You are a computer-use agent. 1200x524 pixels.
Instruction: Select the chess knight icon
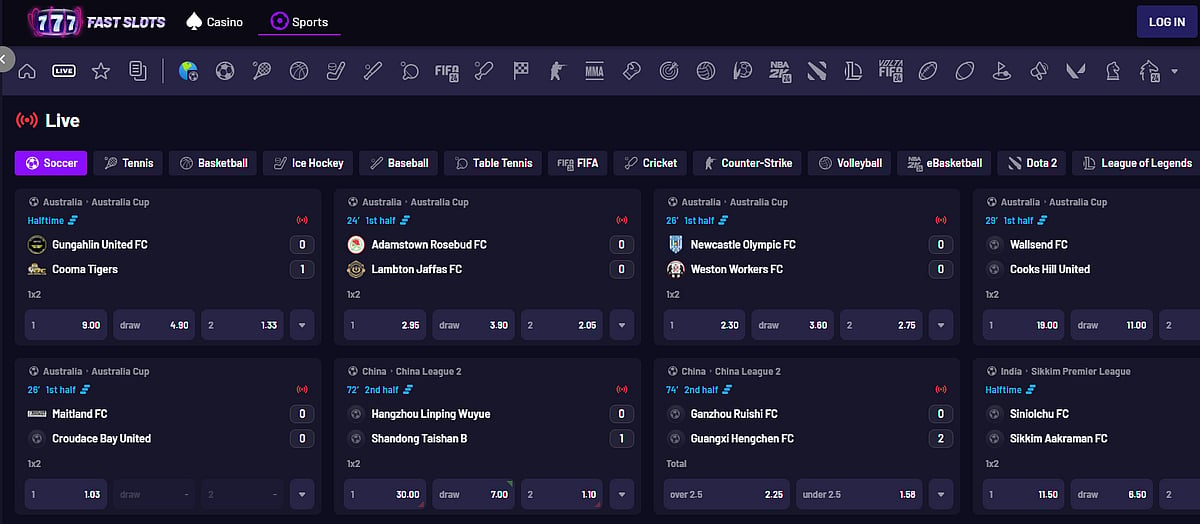point(1112,71)
